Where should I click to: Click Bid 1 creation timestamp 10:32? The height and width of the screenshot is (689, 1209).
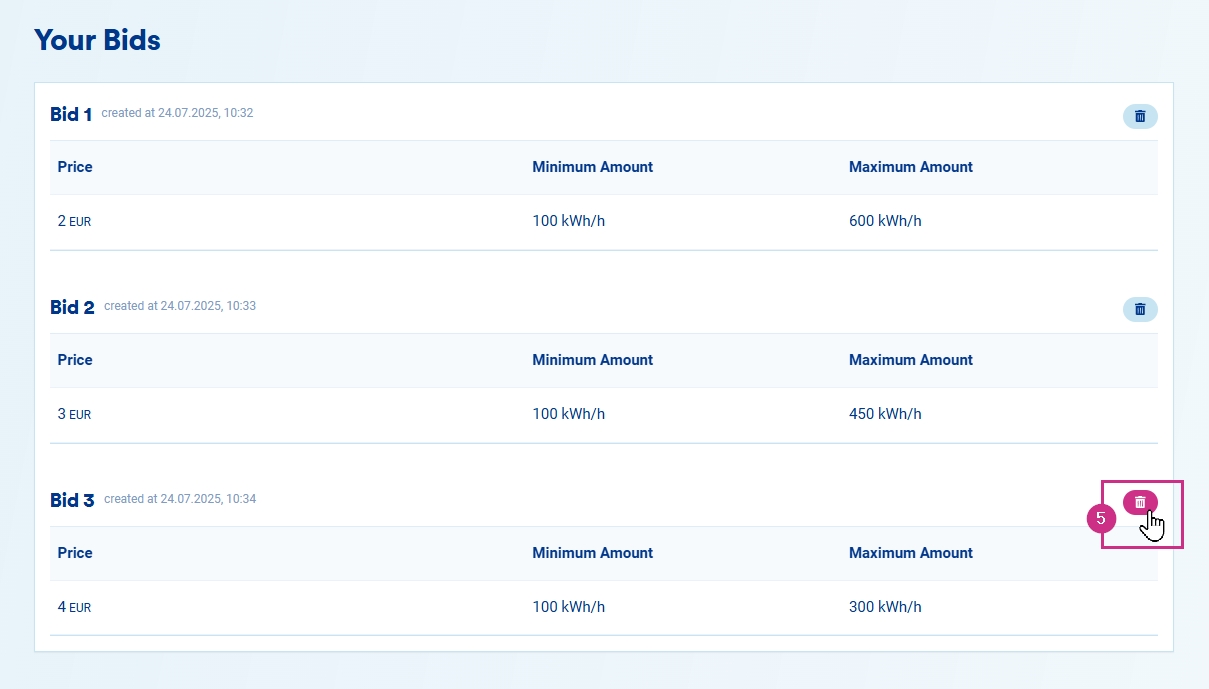(x=177, y=113)
